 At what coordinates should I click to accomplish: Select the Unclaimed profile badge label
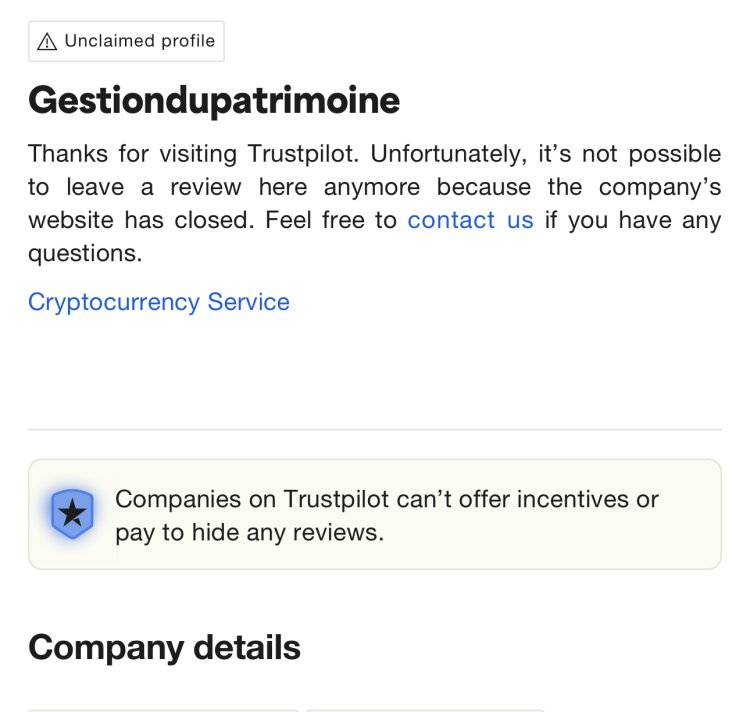tap(126, 41)
